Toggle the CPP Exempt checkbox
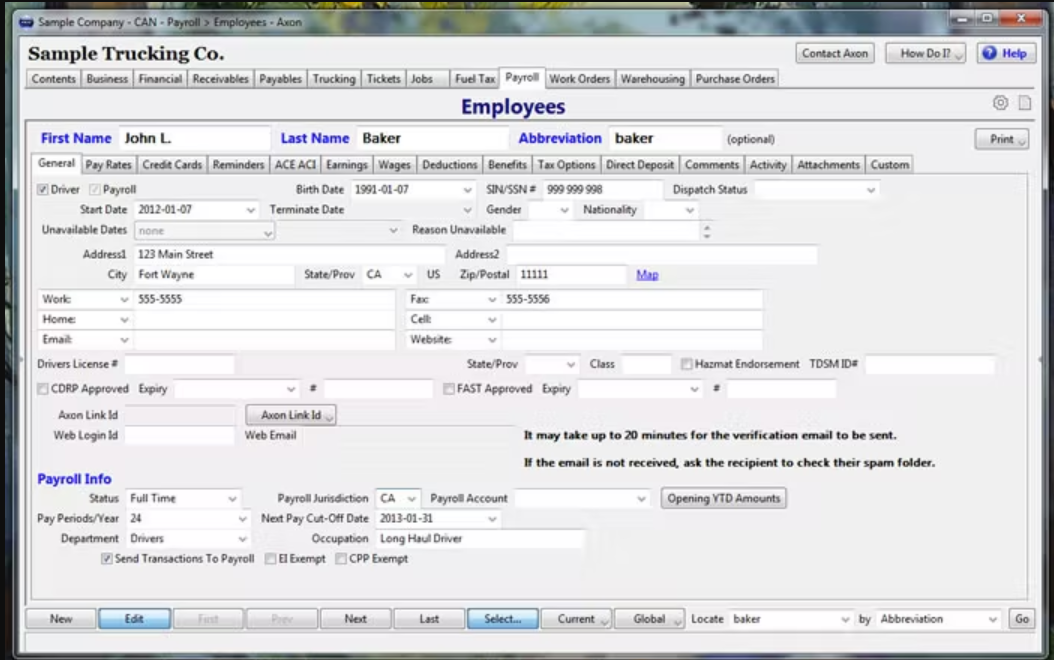 [339, 558]
